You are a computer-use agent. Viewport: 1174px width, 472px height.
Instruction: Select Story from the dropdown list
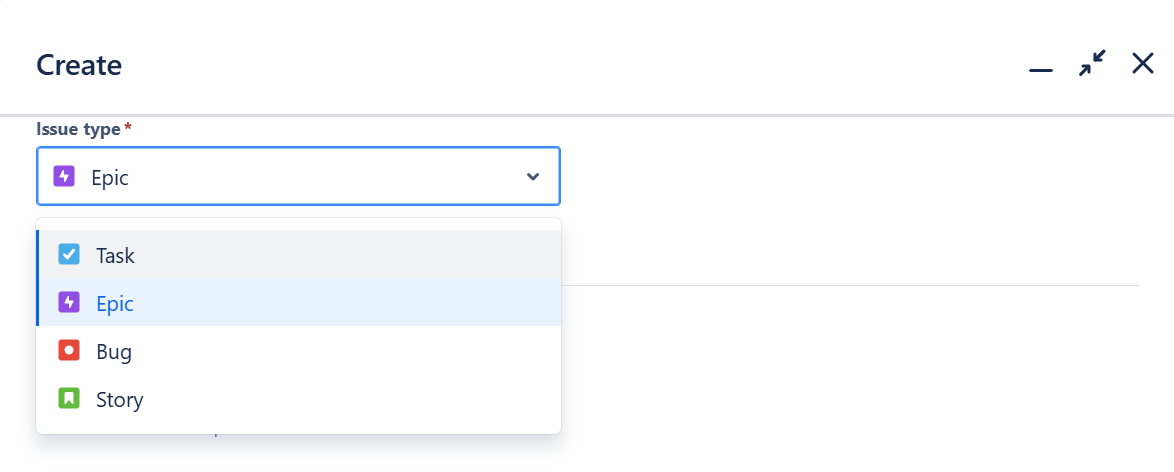(299, 399)
